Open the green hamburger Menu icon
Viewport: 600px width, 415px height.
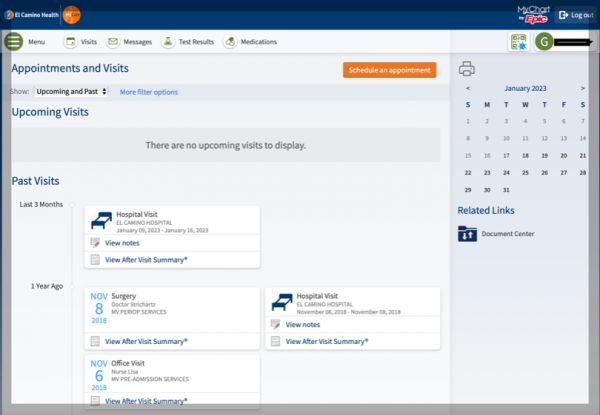coord(14,41)
